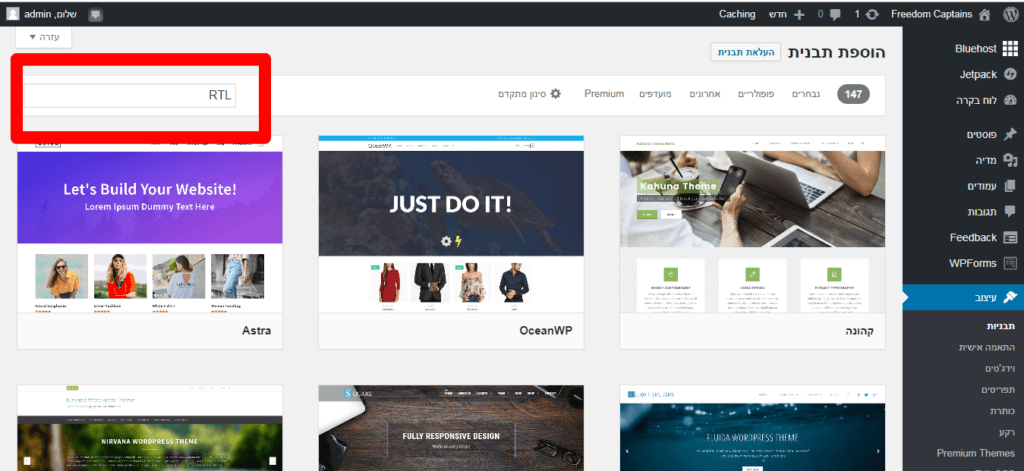This screenshot has height=471, width=1024.
Task: Click the pages icon in sidebar
Action: [x=1010, y=186]
